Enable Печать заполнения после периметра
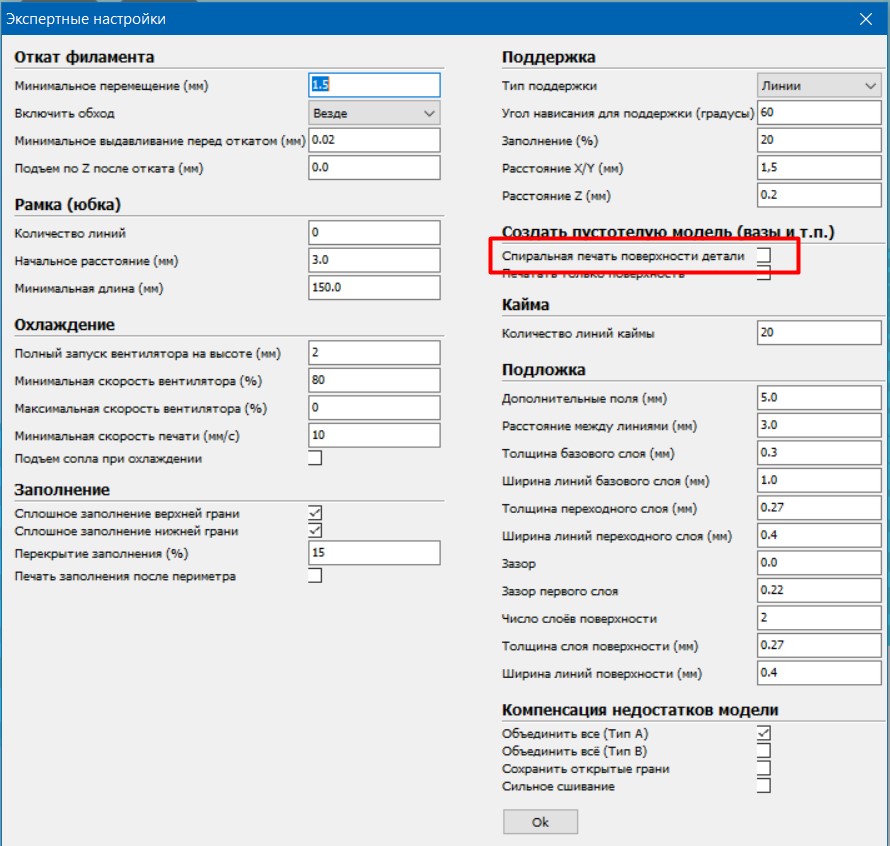Screen dimensions: 890x846 (x=315, y=576)
